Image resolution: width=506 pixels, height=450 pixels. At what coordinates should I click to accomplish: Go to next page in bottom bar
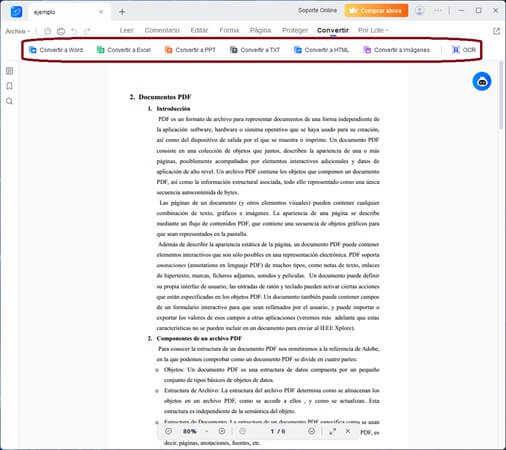coord(311,431)
